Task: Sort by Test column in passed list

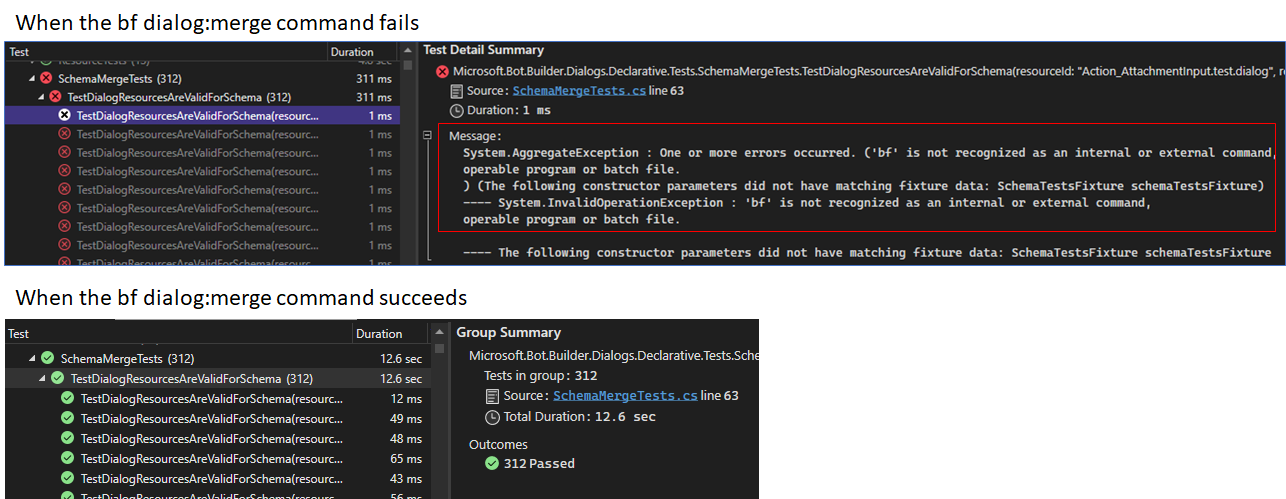Action: tap(179, 334)
